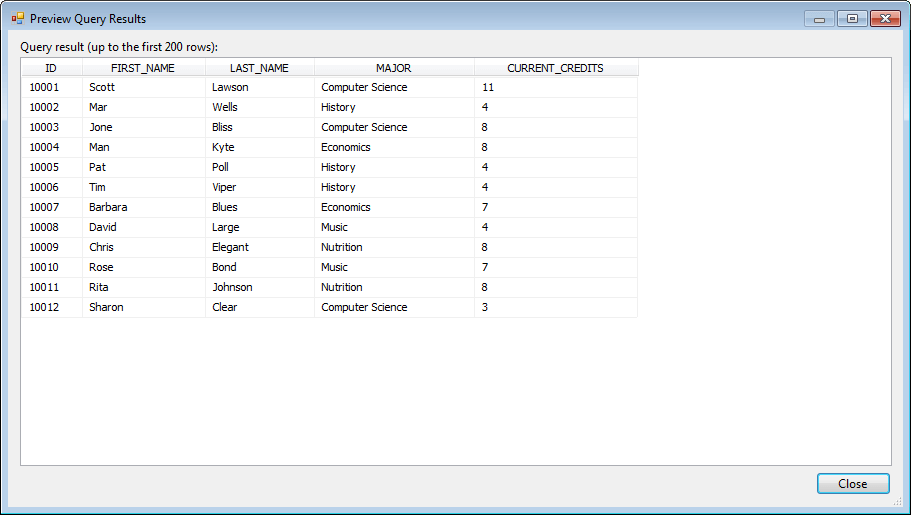Select Nutrition major in Johnson's row

(394, 288)
